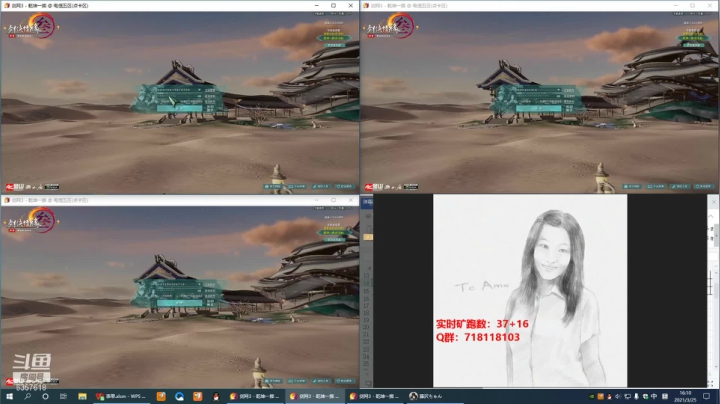The image size is (720, 404).
Task: Open first orange app icon after WPS
Action: click(x=161, y=396)
